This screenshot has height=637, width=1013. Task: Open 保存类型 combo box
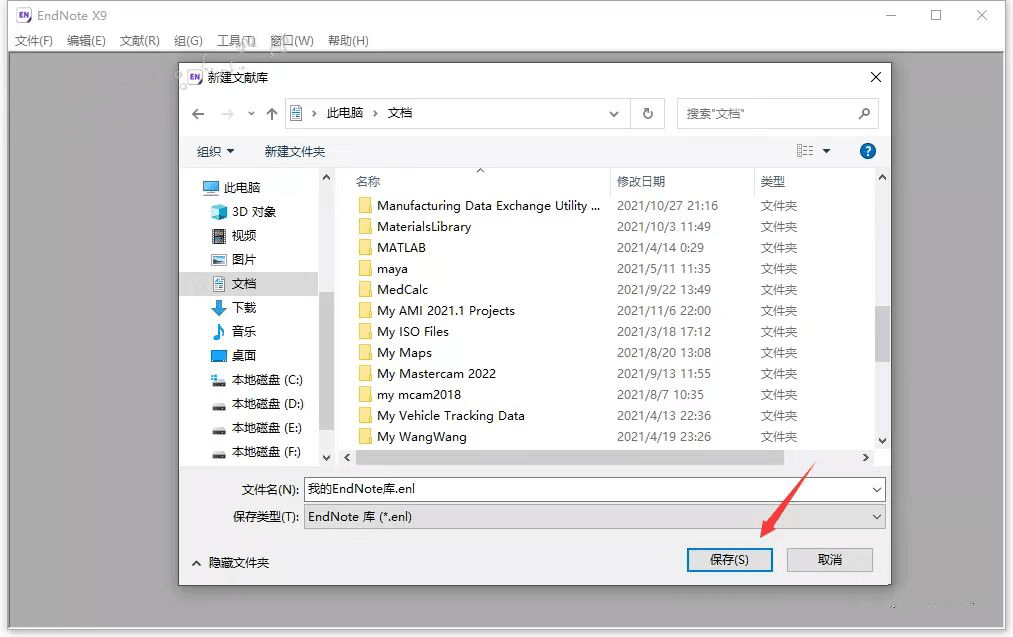coord(594,517)
